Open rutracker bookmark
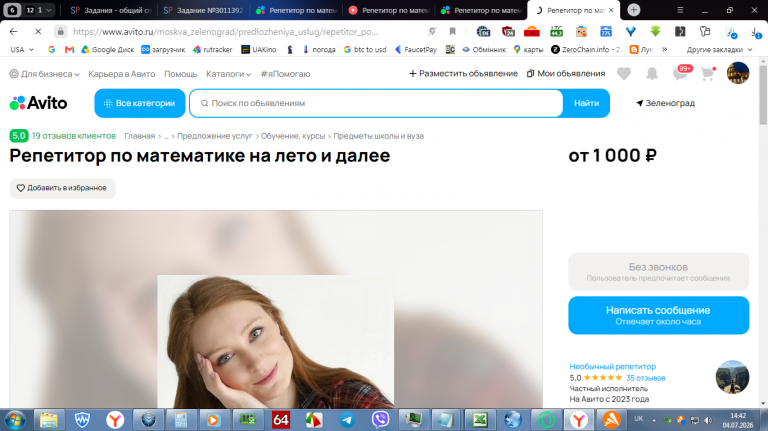 click(x=213, y=49)
